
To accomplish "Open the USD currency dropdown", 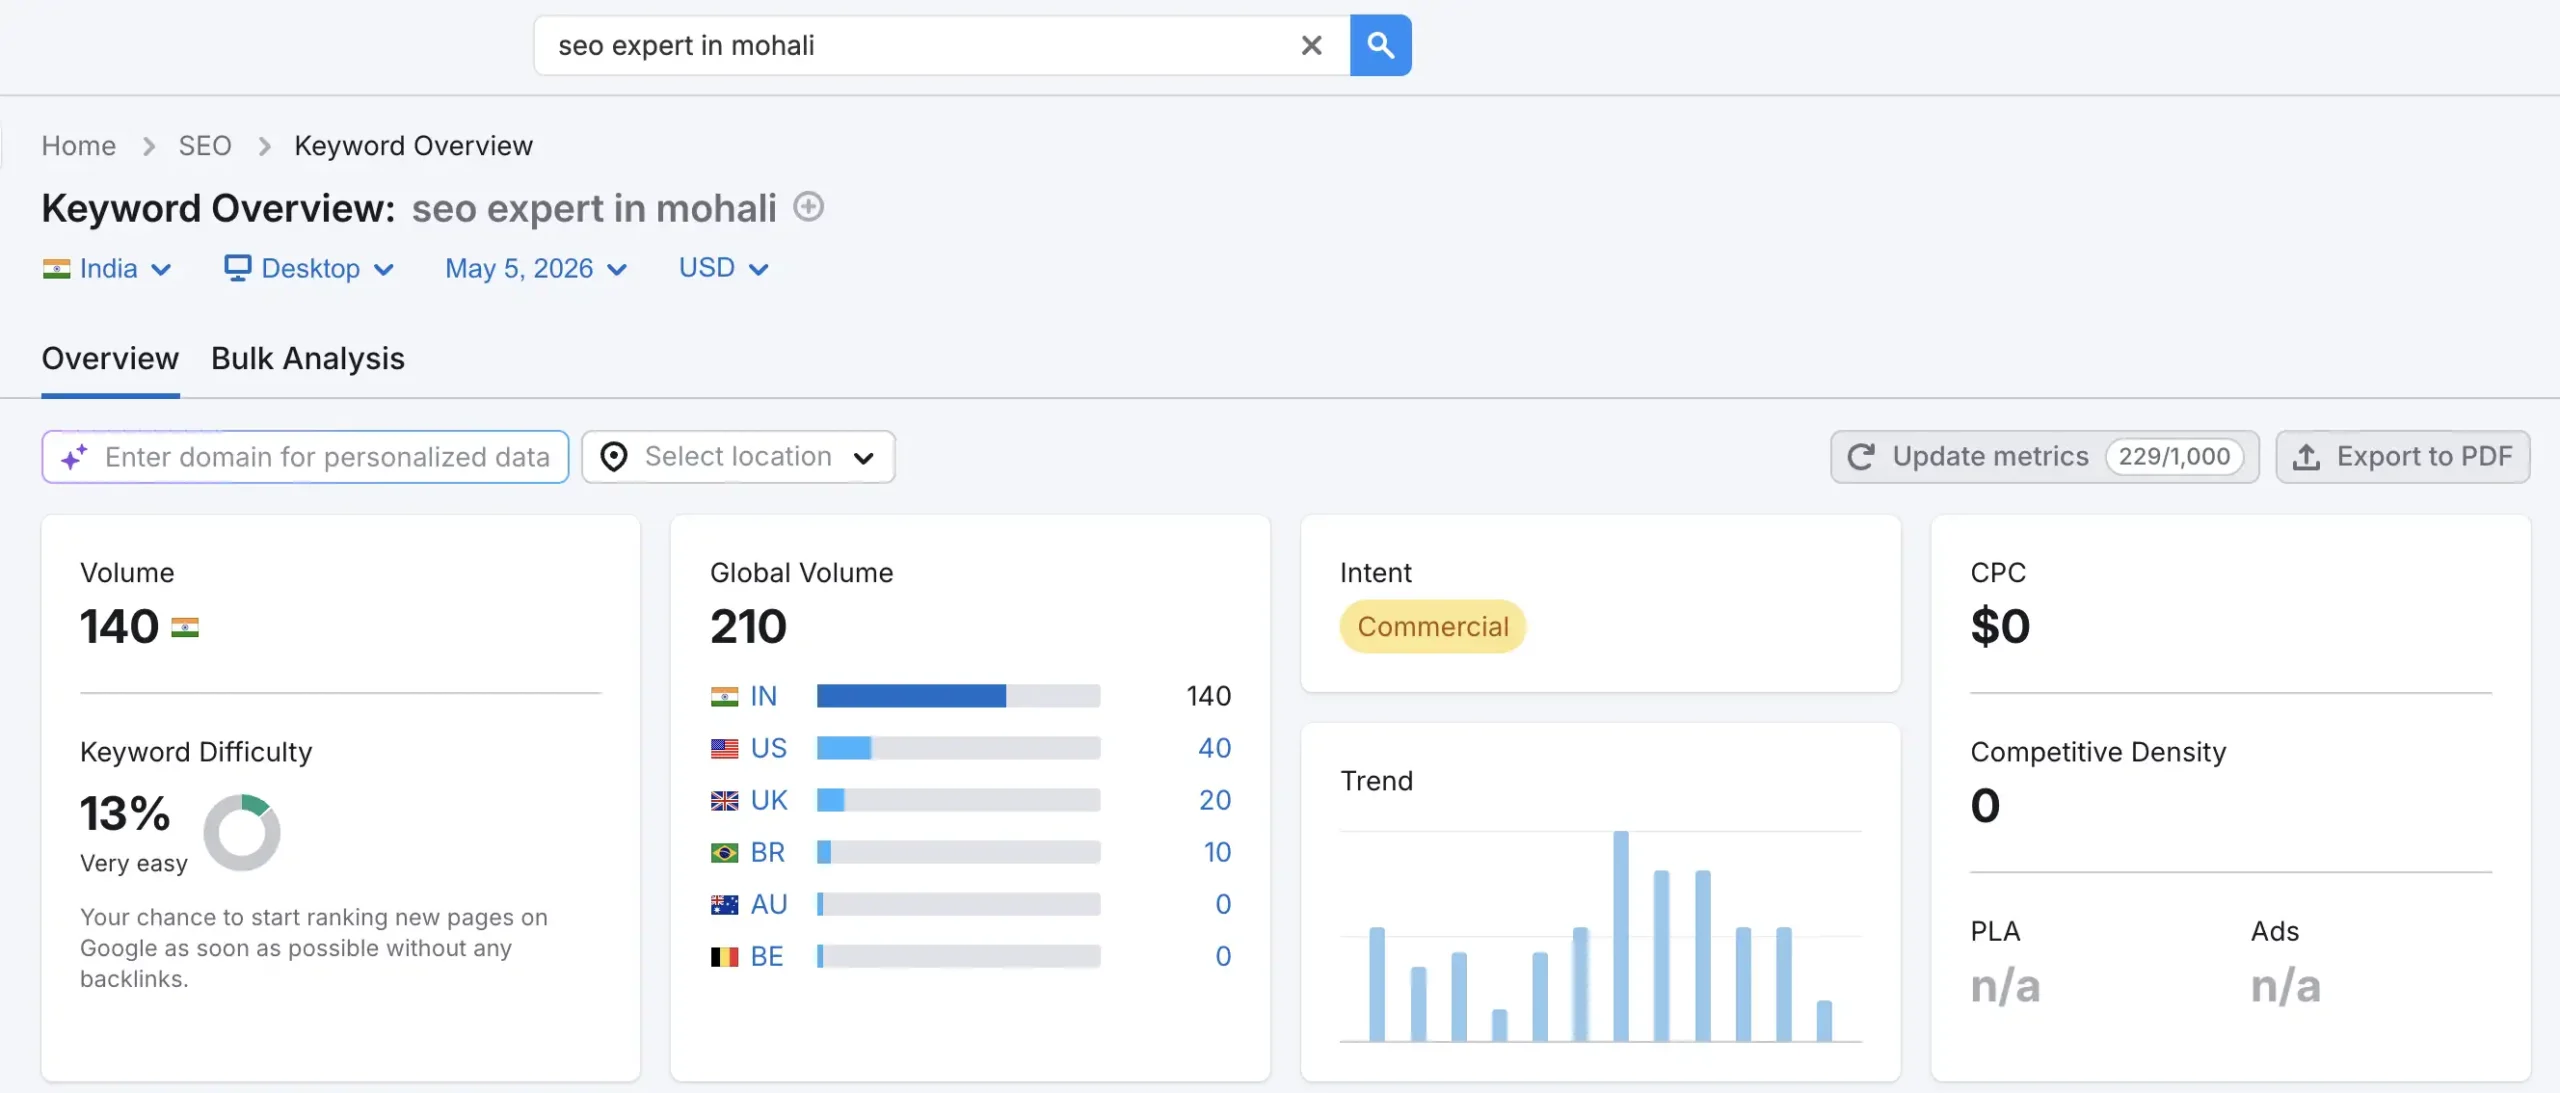I will [x=723, y=268].
